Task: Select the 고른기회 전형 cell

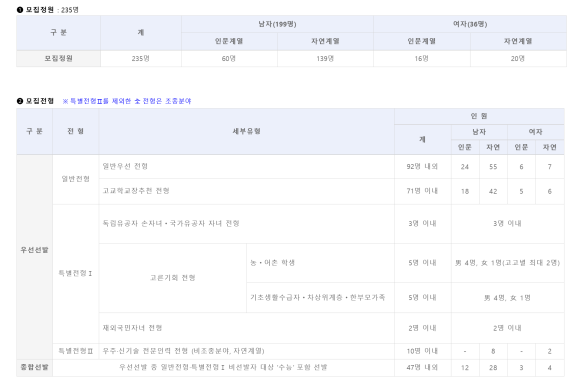Action: (172, 278)
